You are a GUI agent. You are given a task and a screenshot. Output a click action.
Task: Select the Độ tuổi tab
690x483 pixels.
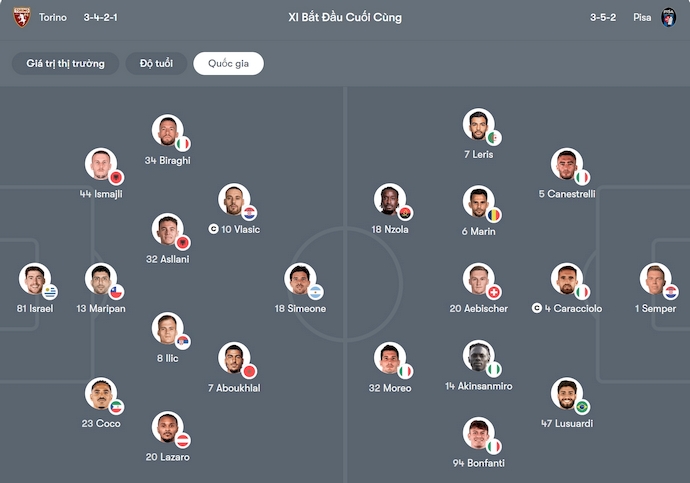[156, 64]
